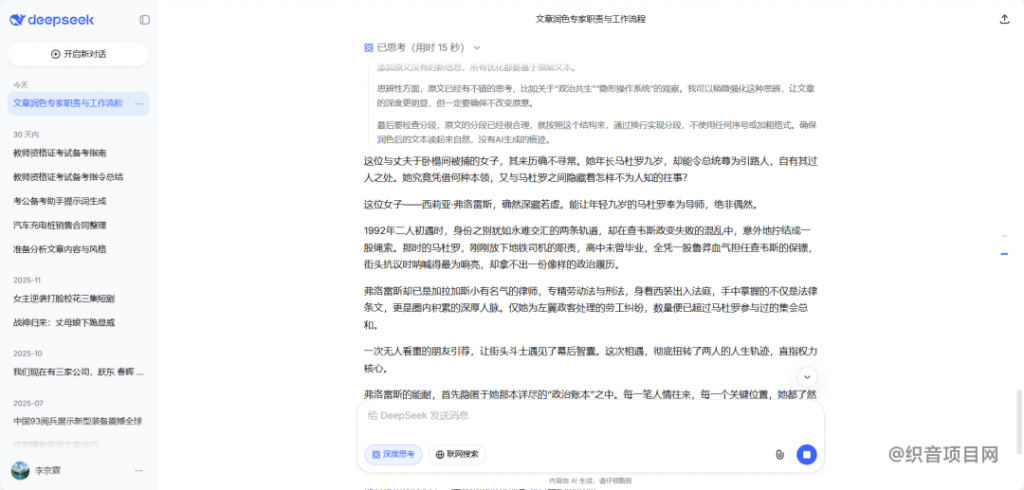The height and width of the screenshot is (490, 1024).
Task: Open the 战神归来：丈母娘下跪显威 conversation
Action: [x=78, y=323]
